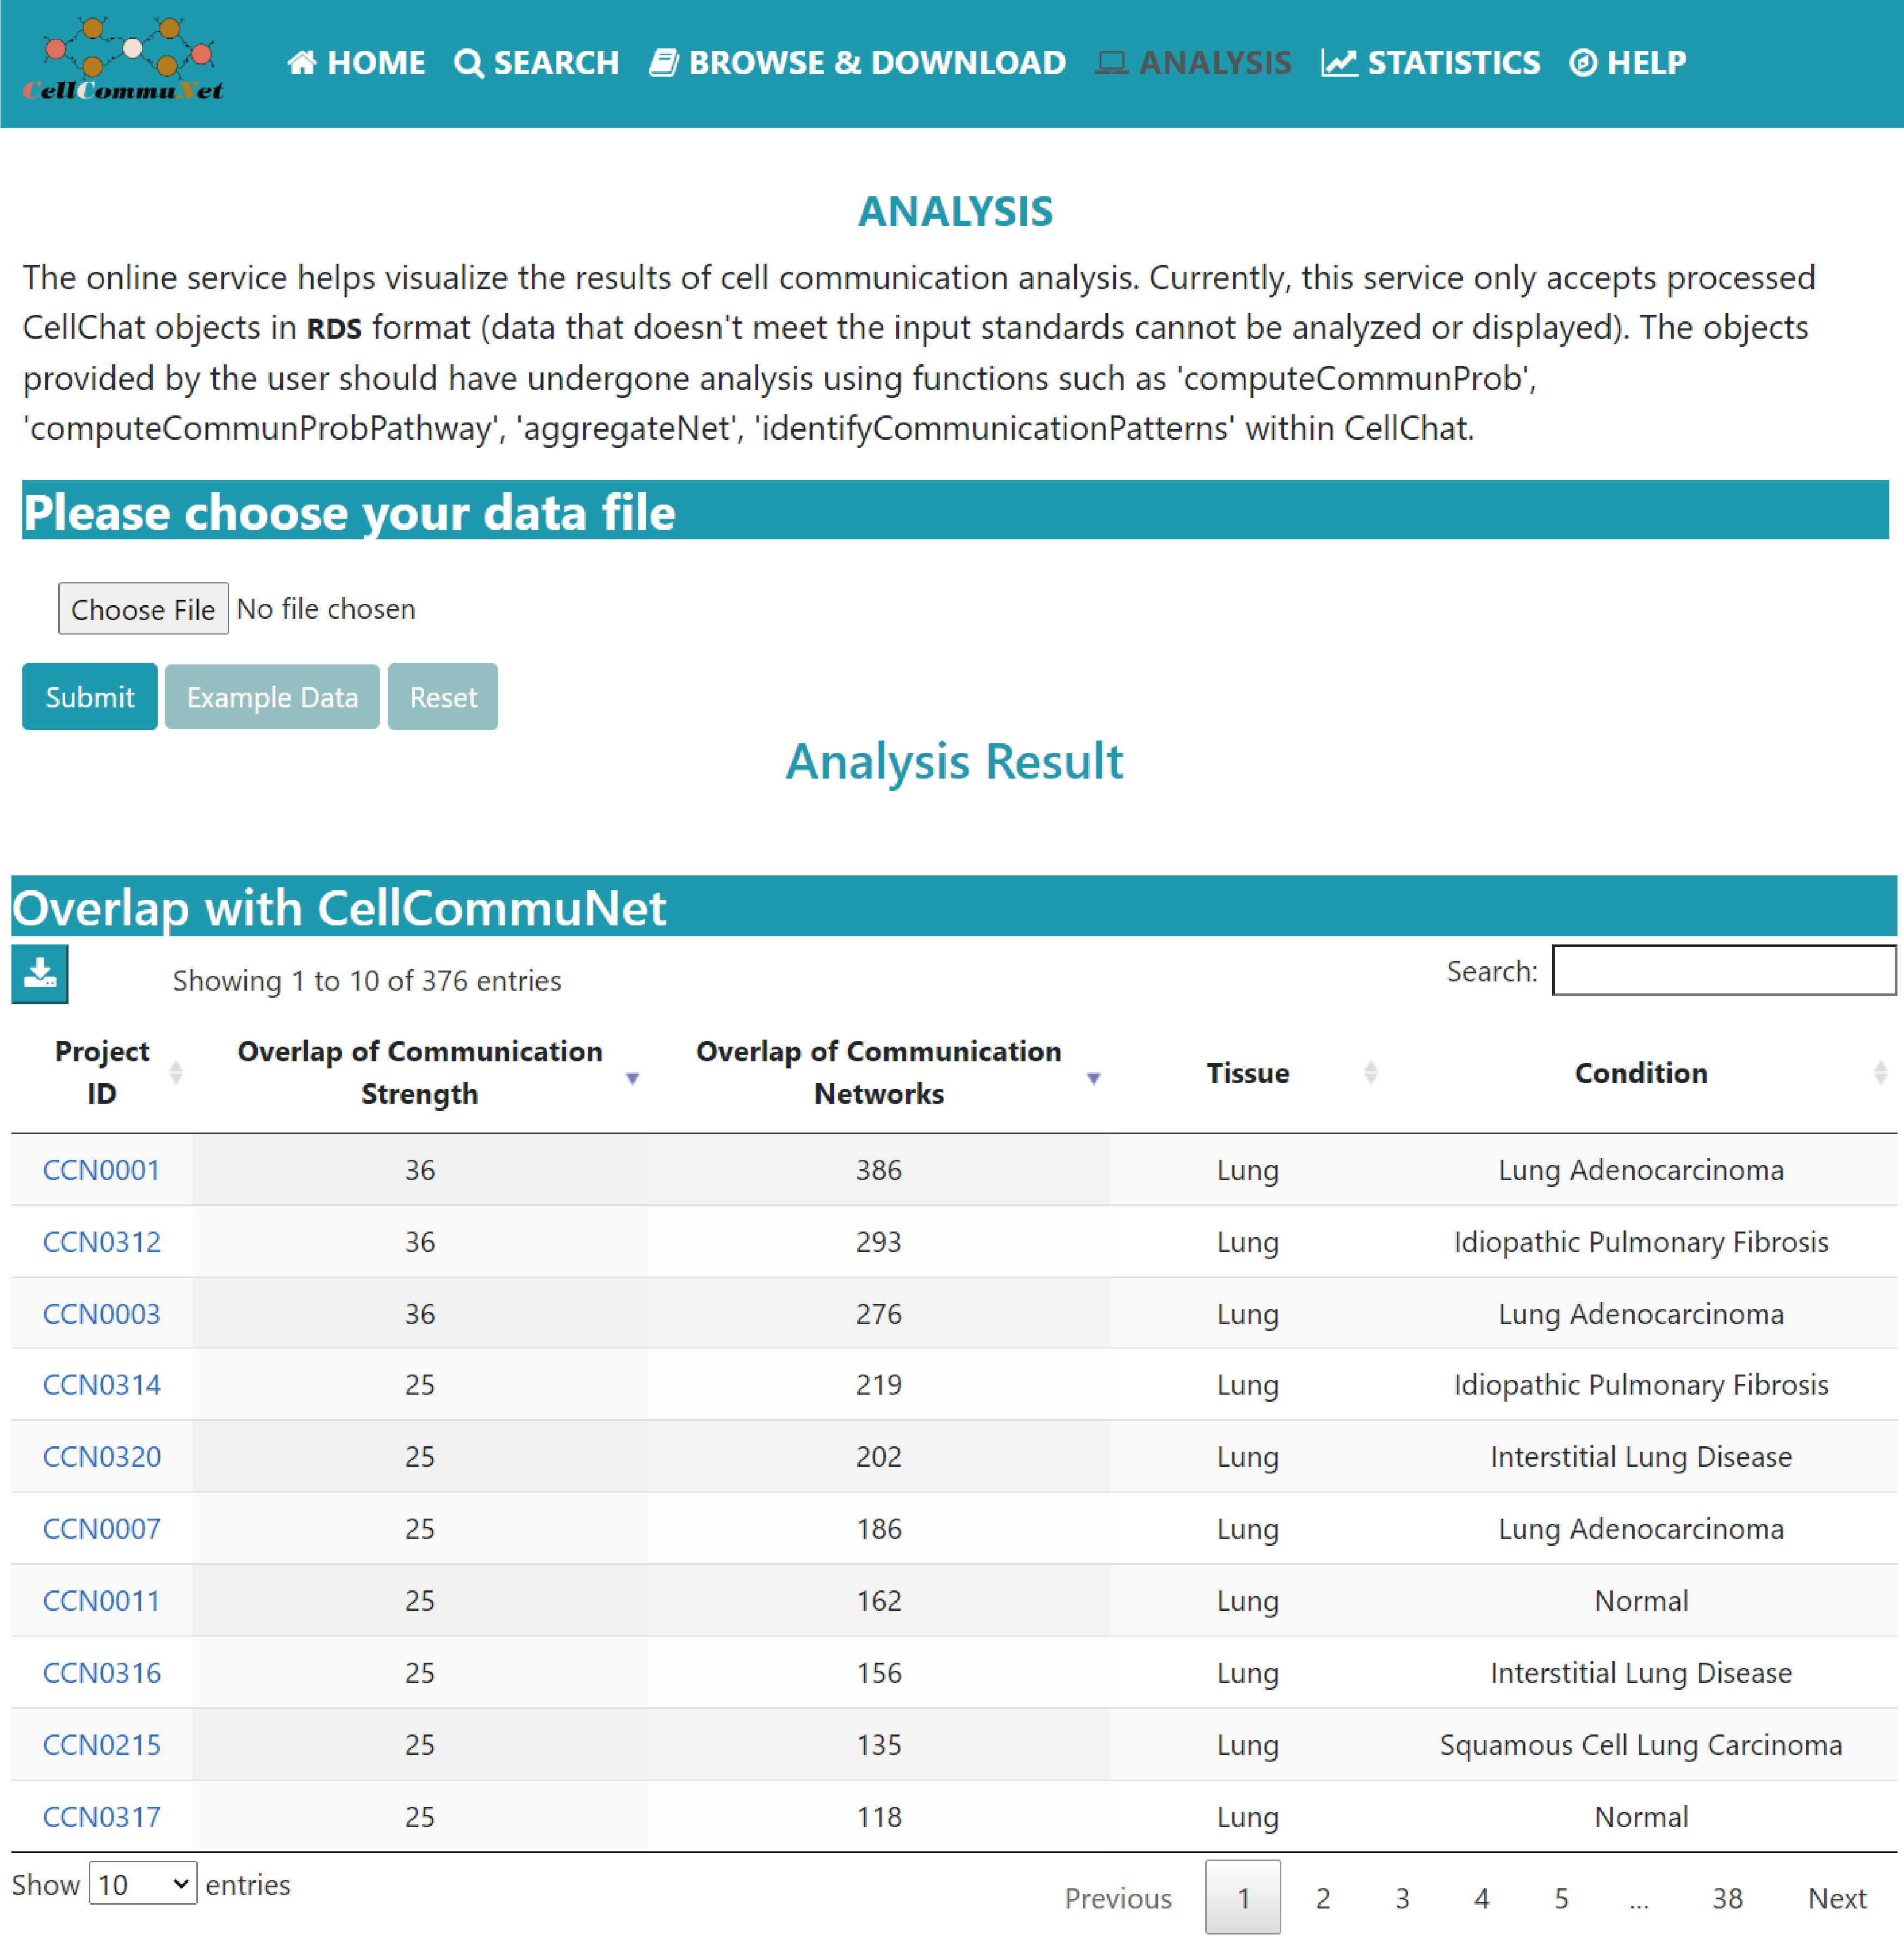Download the overlap table via download icon
The height and width of the screenshot is (1940, 1904).
pos(40,974)
